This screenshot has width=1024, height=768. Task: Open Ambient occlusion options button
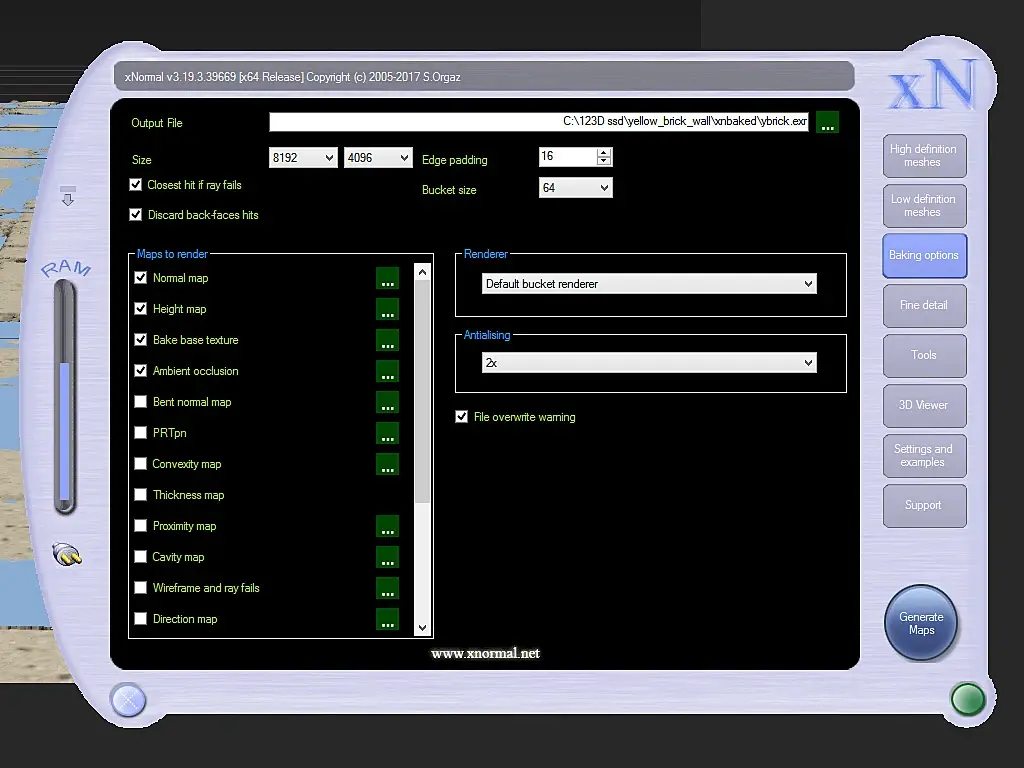tap(387, 371)
